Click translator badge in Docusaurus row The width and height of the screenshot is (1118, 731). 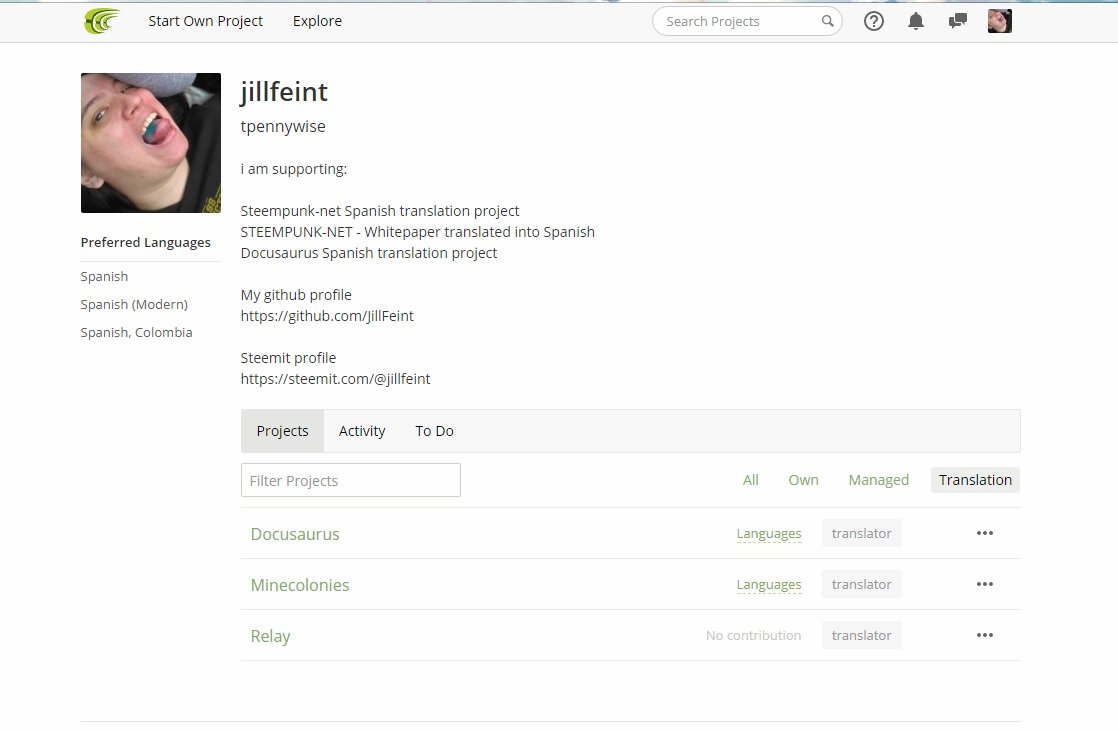click(x=861, y=533)
